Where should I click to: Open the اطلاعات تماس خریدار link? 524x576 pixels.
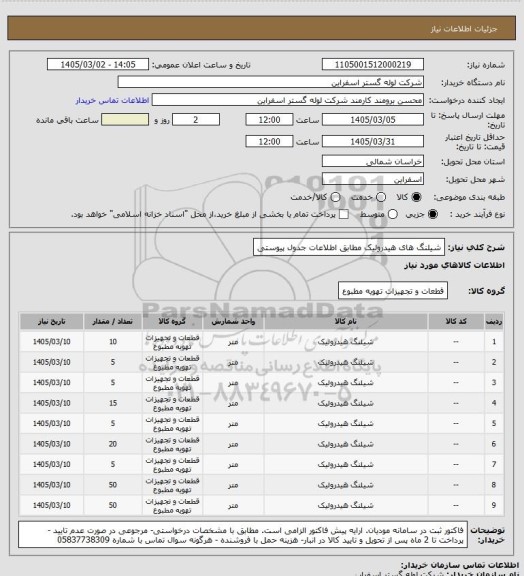(112, 100)
